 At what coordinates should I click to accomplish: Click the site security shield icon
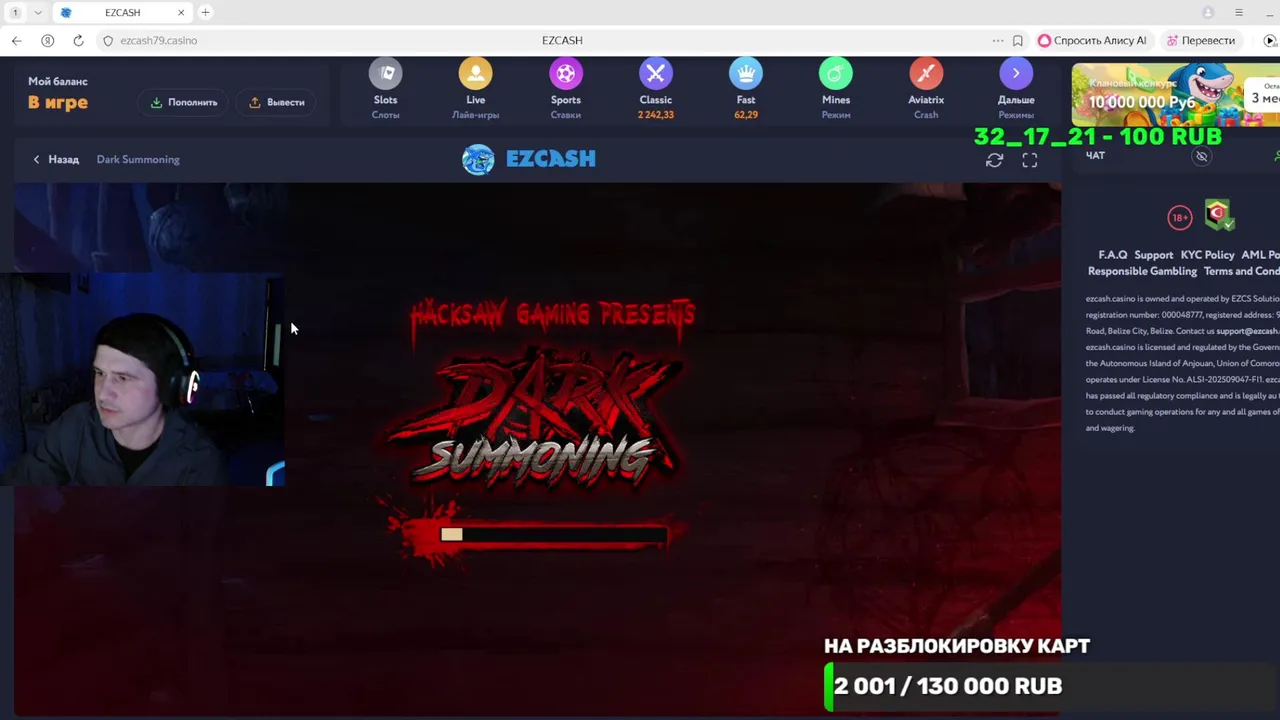click(108, 40)
